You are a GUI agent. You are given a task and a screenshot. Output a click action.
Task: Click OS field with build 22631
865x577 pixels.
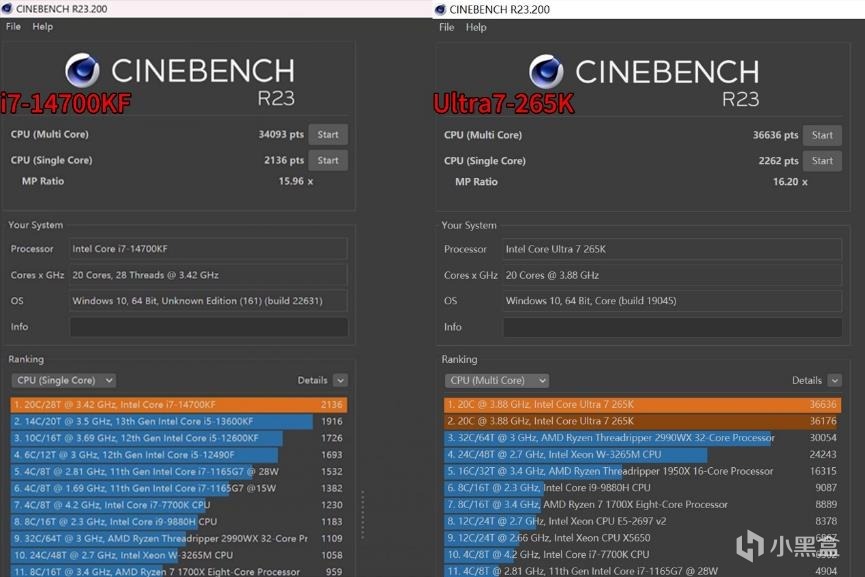coord(209,301)
